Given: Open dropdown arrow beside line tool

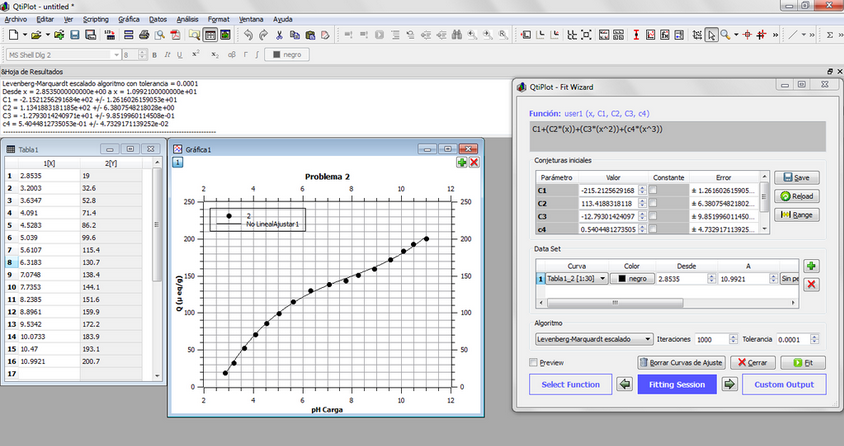Looking at the screenshot, I should click(804, 35).
